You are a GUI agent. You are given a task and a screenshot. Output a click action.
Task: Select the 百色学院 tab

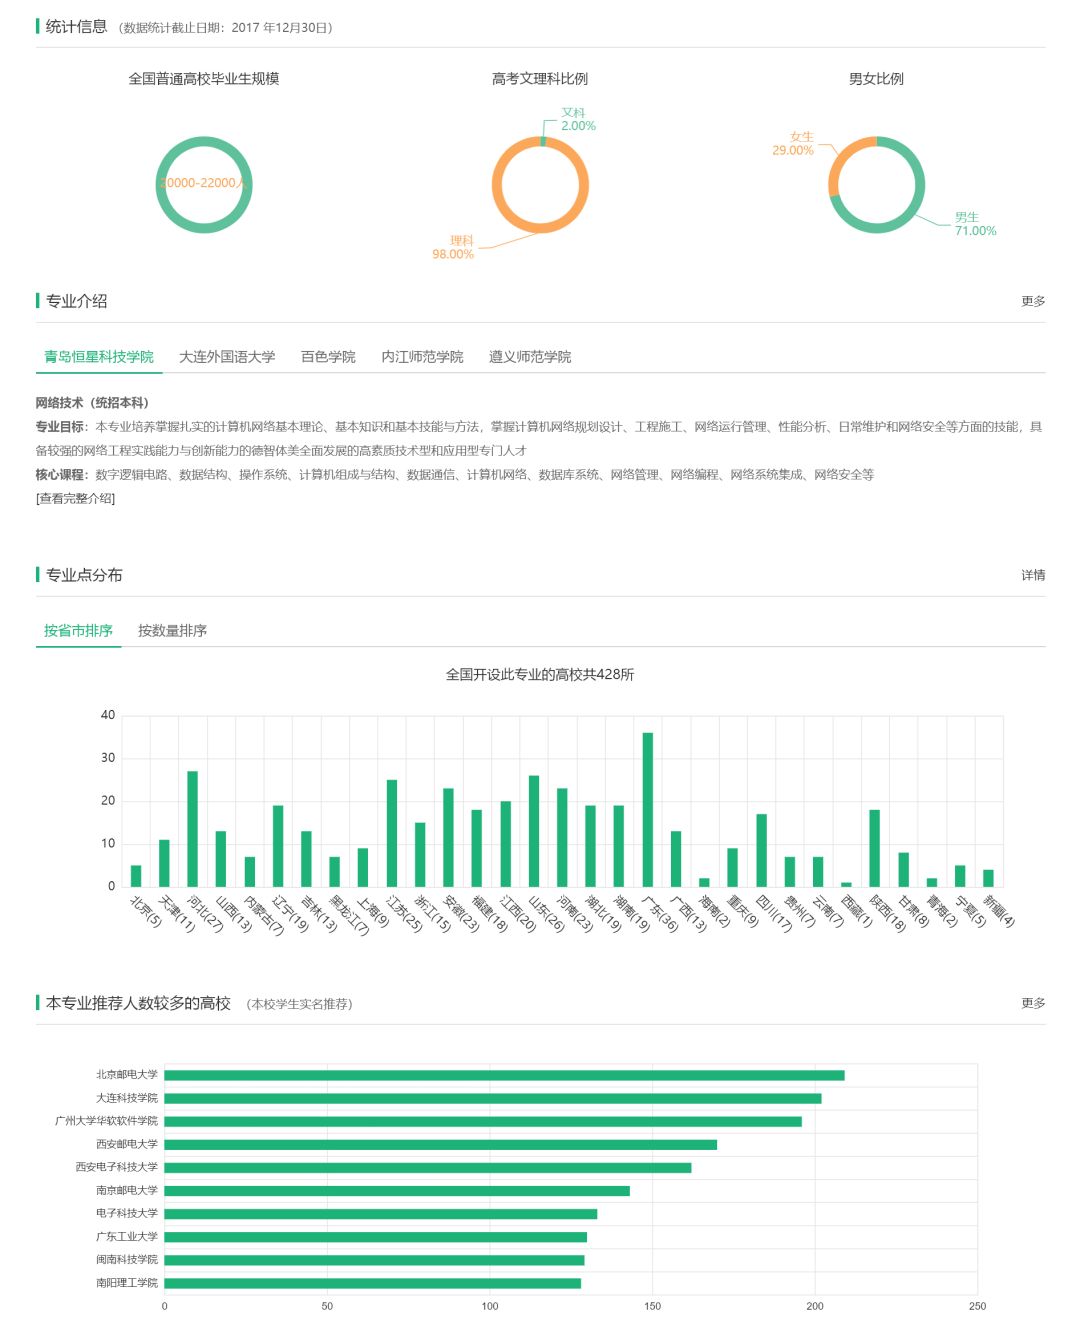pyautogui.click(x=328, y=357)
